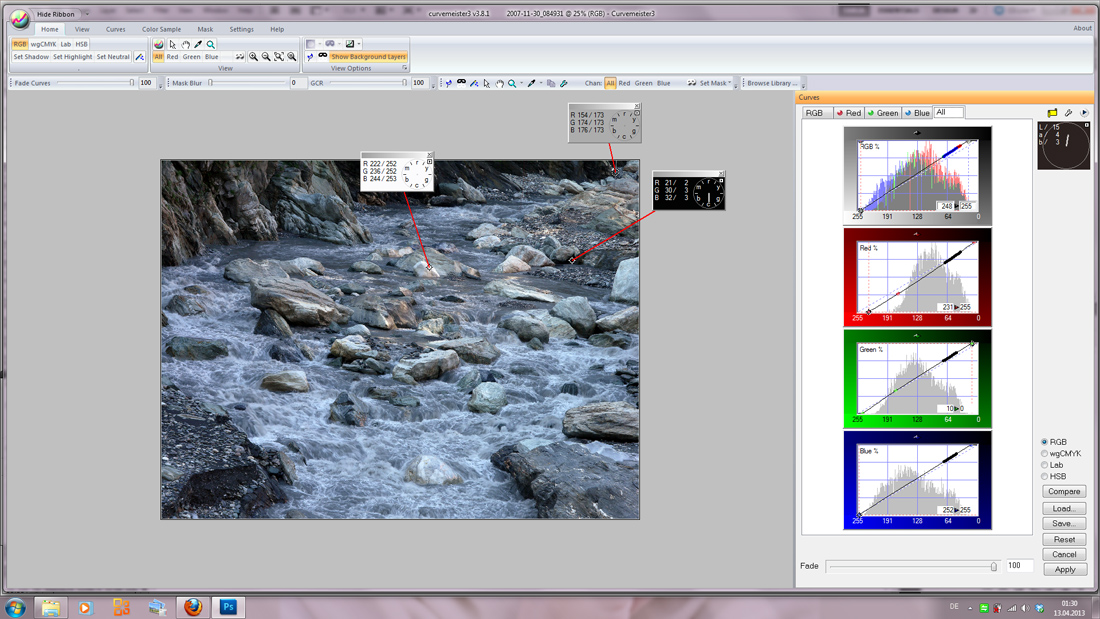Select the hand tool in the lower toolbar
This screenshot has width=1100, height=619.
pyautogui.click(x=499, y=83)
